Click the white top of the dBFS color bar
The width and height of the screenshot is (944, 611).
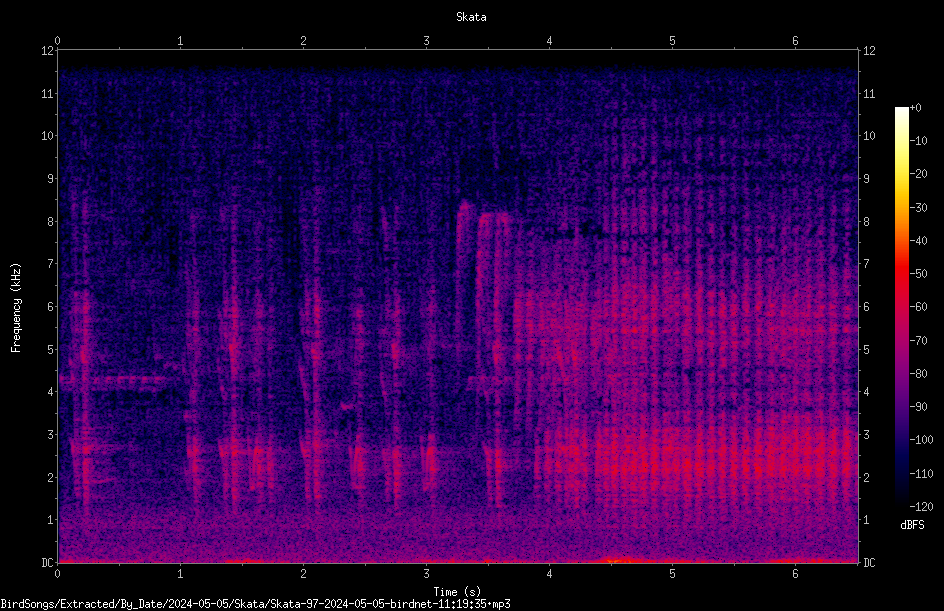point(901,112)
